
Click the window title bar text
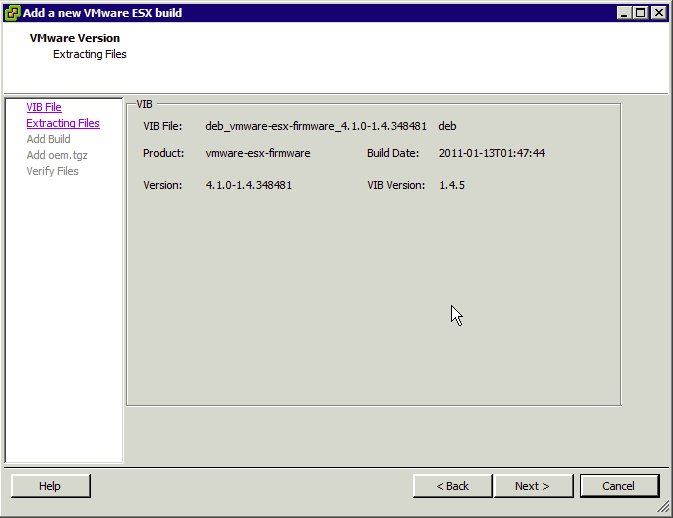[x=102, y=12]
